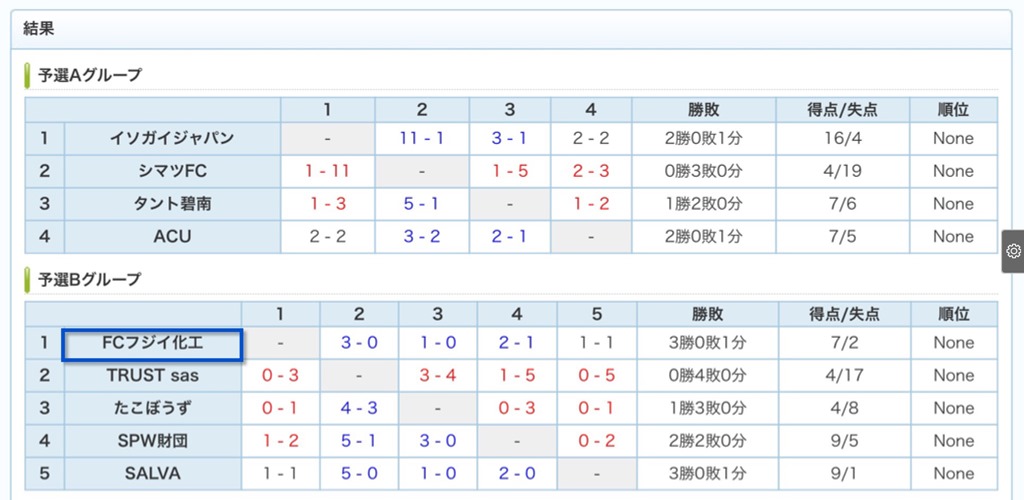
Task: Click the 3勝0敗1分 record for SALVA
Action: pos(708,473)
